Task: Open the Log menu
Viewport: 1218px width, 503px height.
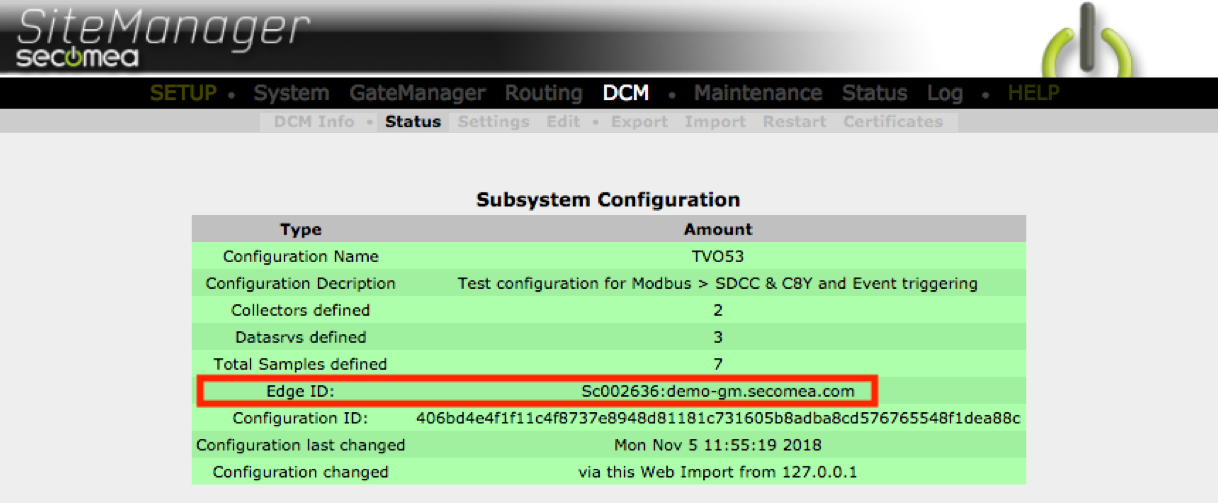Action: pyautogui.click(x=944, y=93)
